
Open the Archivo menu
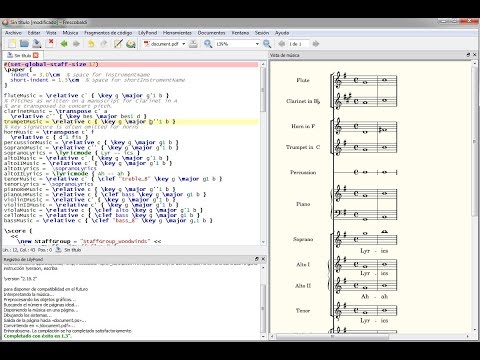tap(13, 33)
